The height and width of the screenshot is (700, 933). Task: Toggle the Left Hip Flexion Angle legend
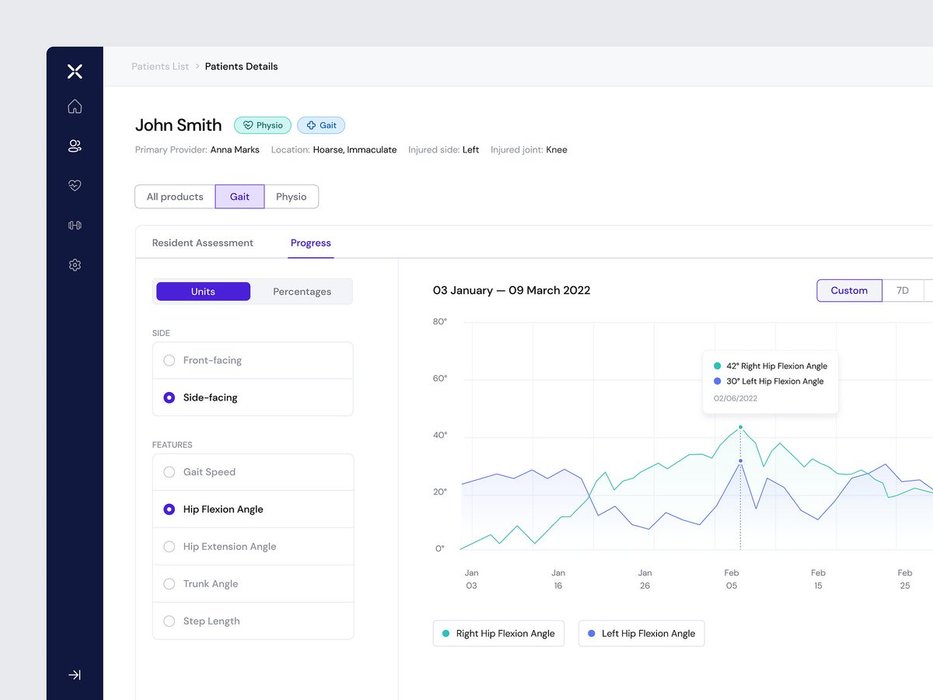click(641, 633)
